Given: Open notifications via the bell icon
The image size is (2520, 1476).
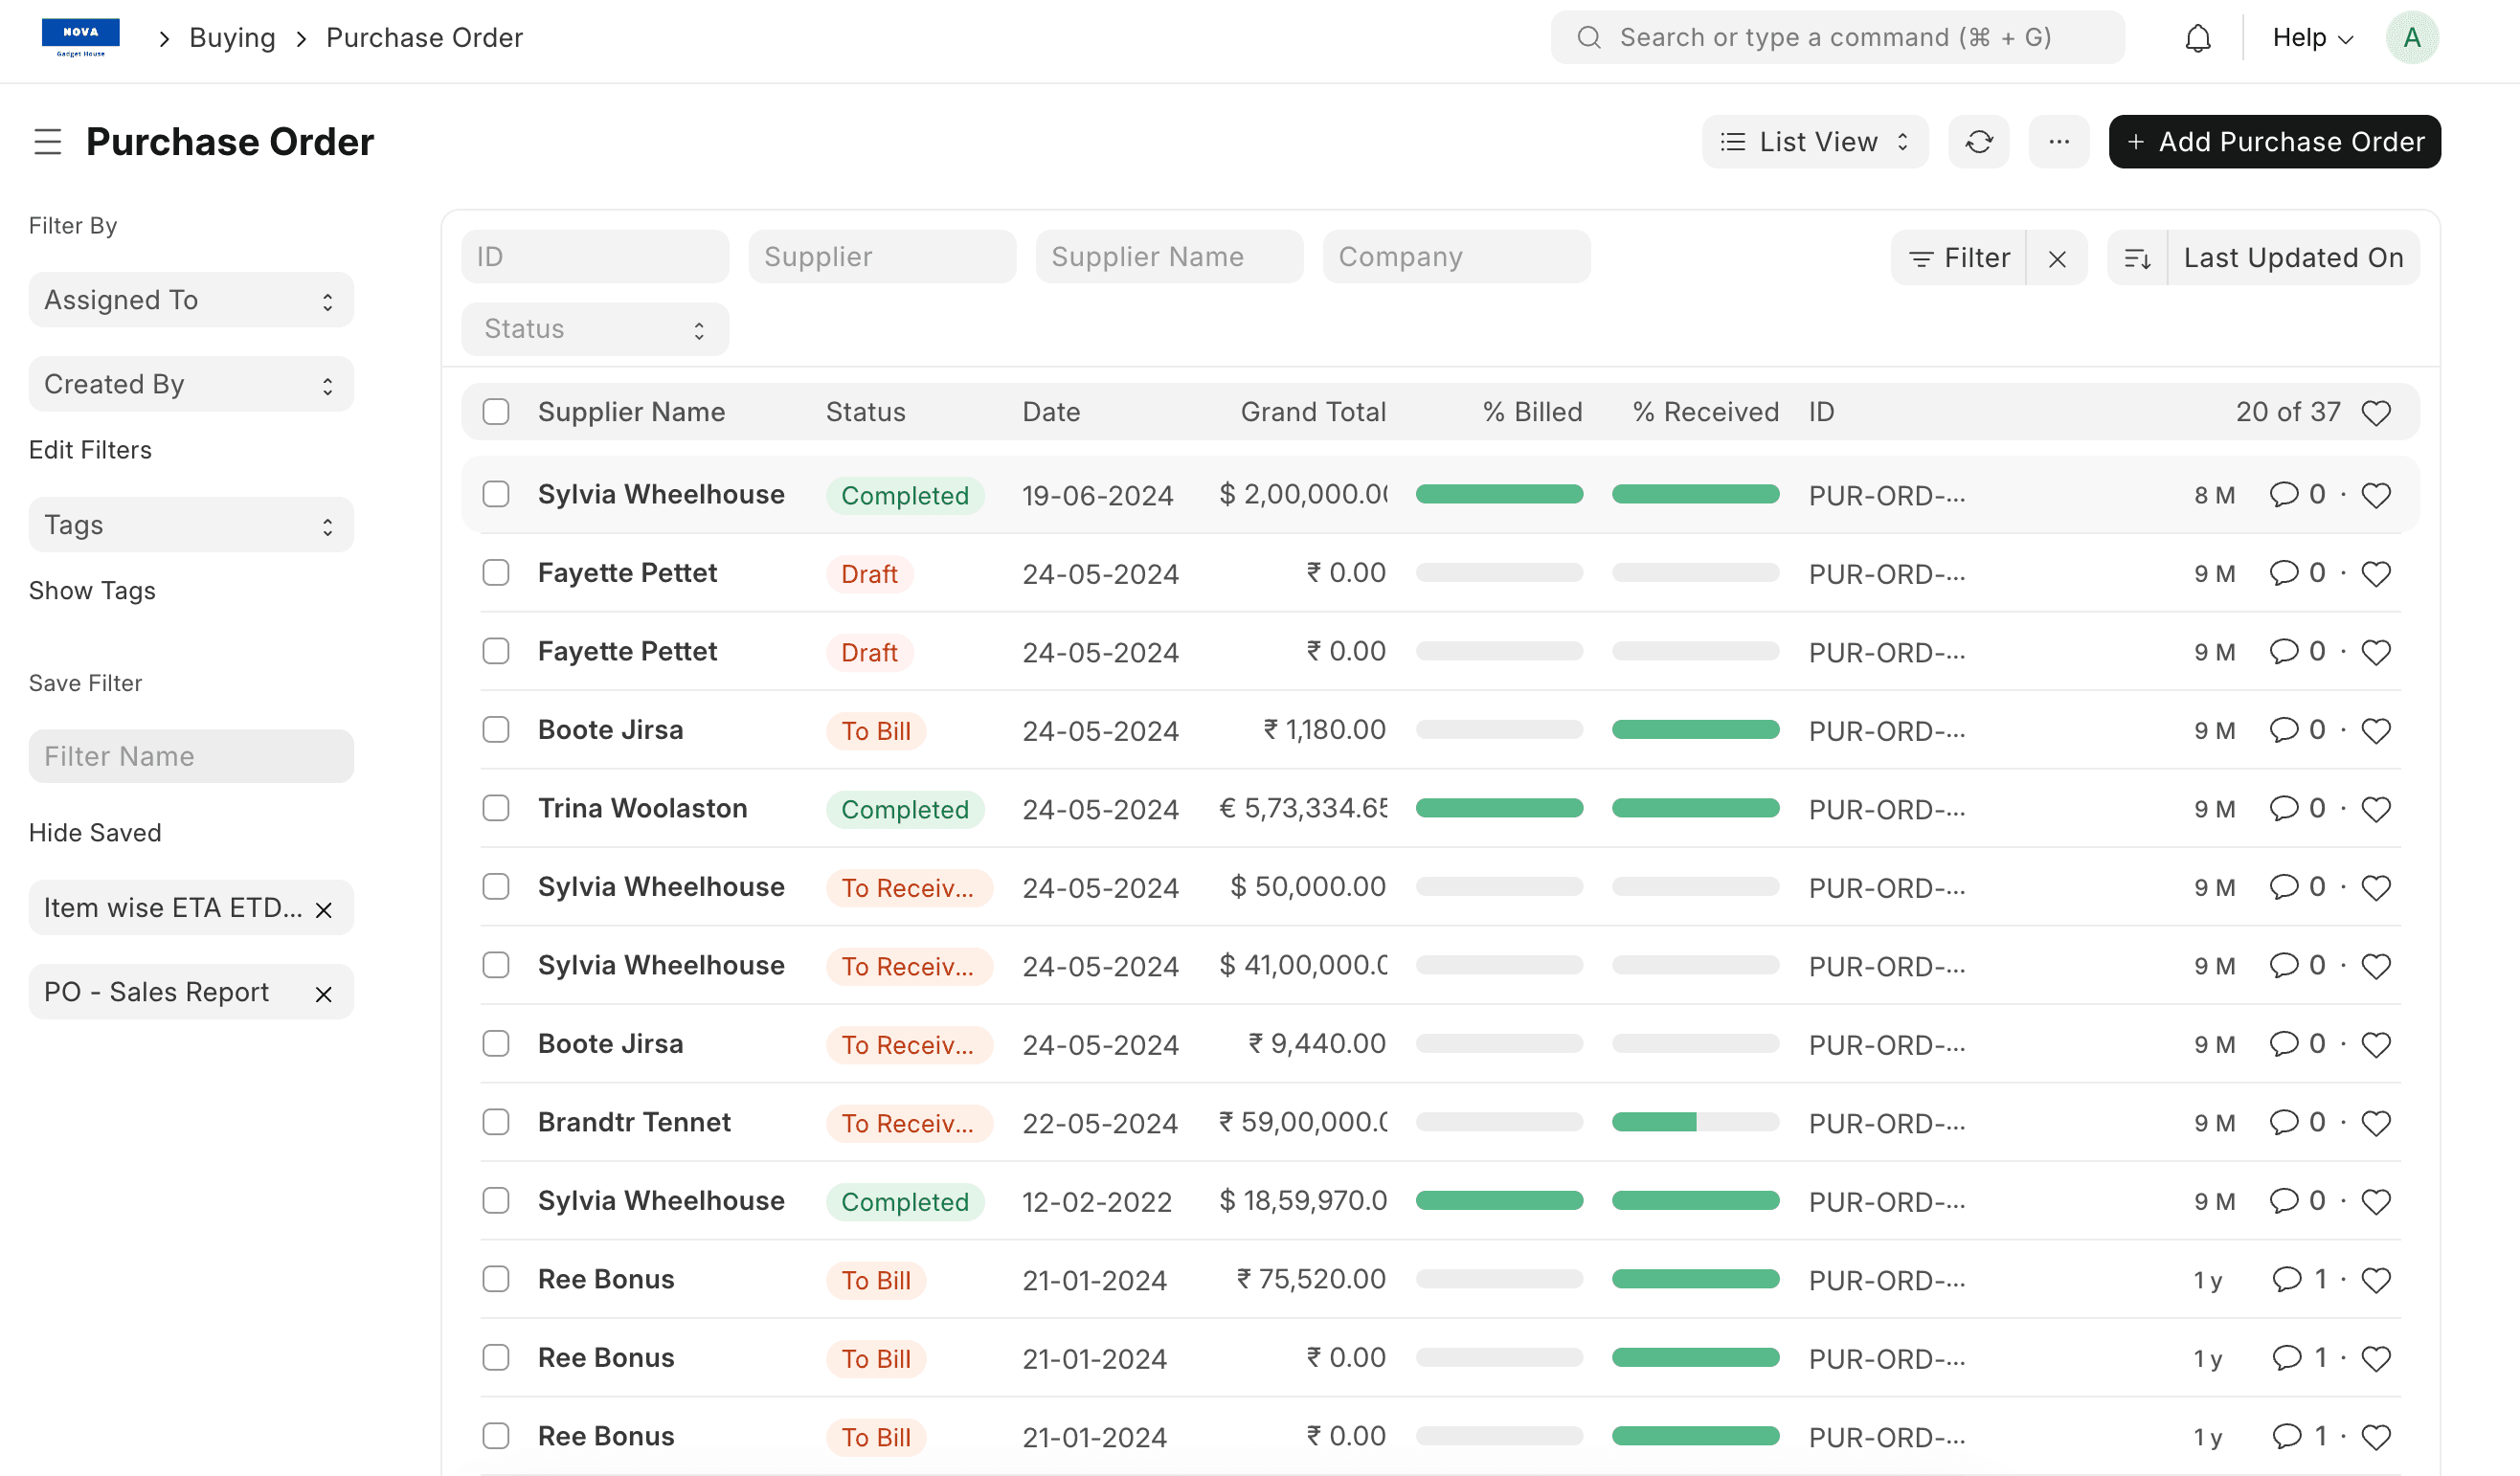Looking at the screenshot, I should pyautogui.click(x=2197, y=37).
